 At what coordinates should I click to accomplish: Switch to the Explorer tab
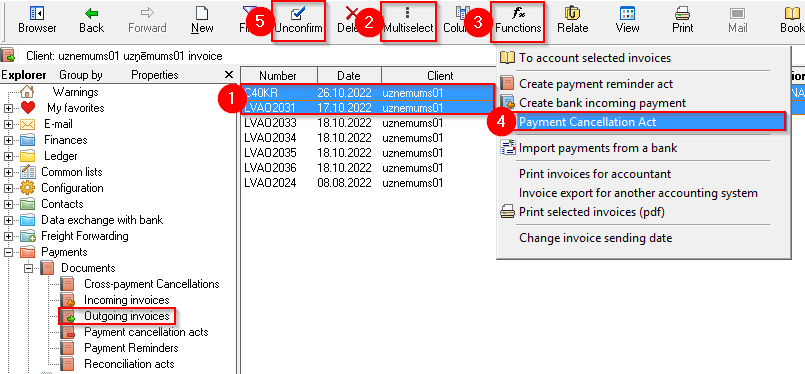click(x=24, y=75)
